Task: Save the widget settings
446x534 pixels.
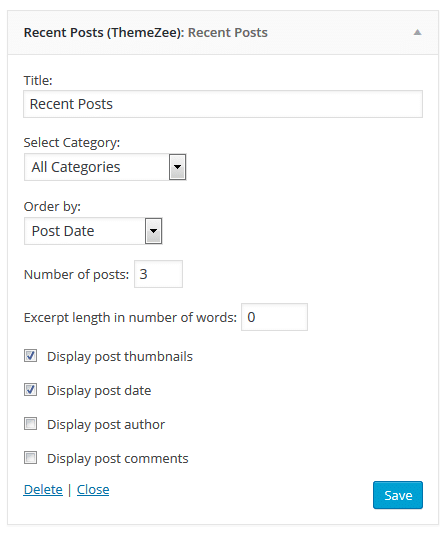Action: pos(398,495)
